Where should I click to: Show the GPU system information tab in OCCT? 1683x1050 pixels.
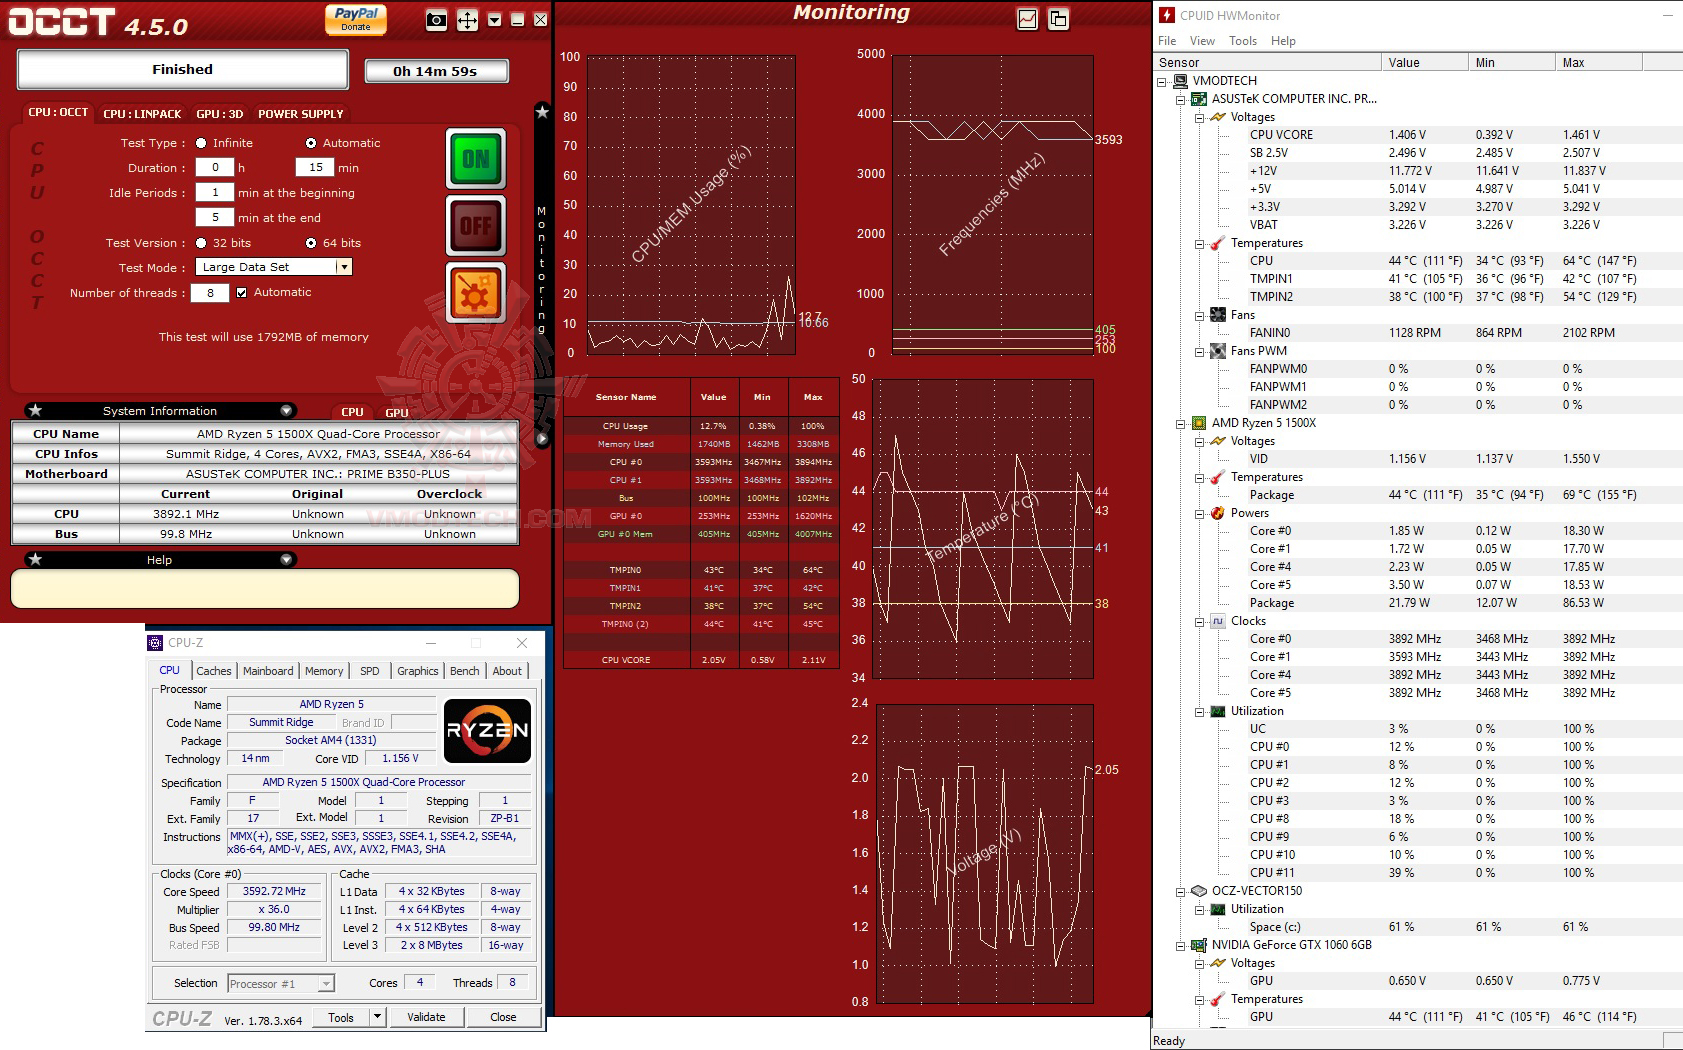(x=397, y=412)
